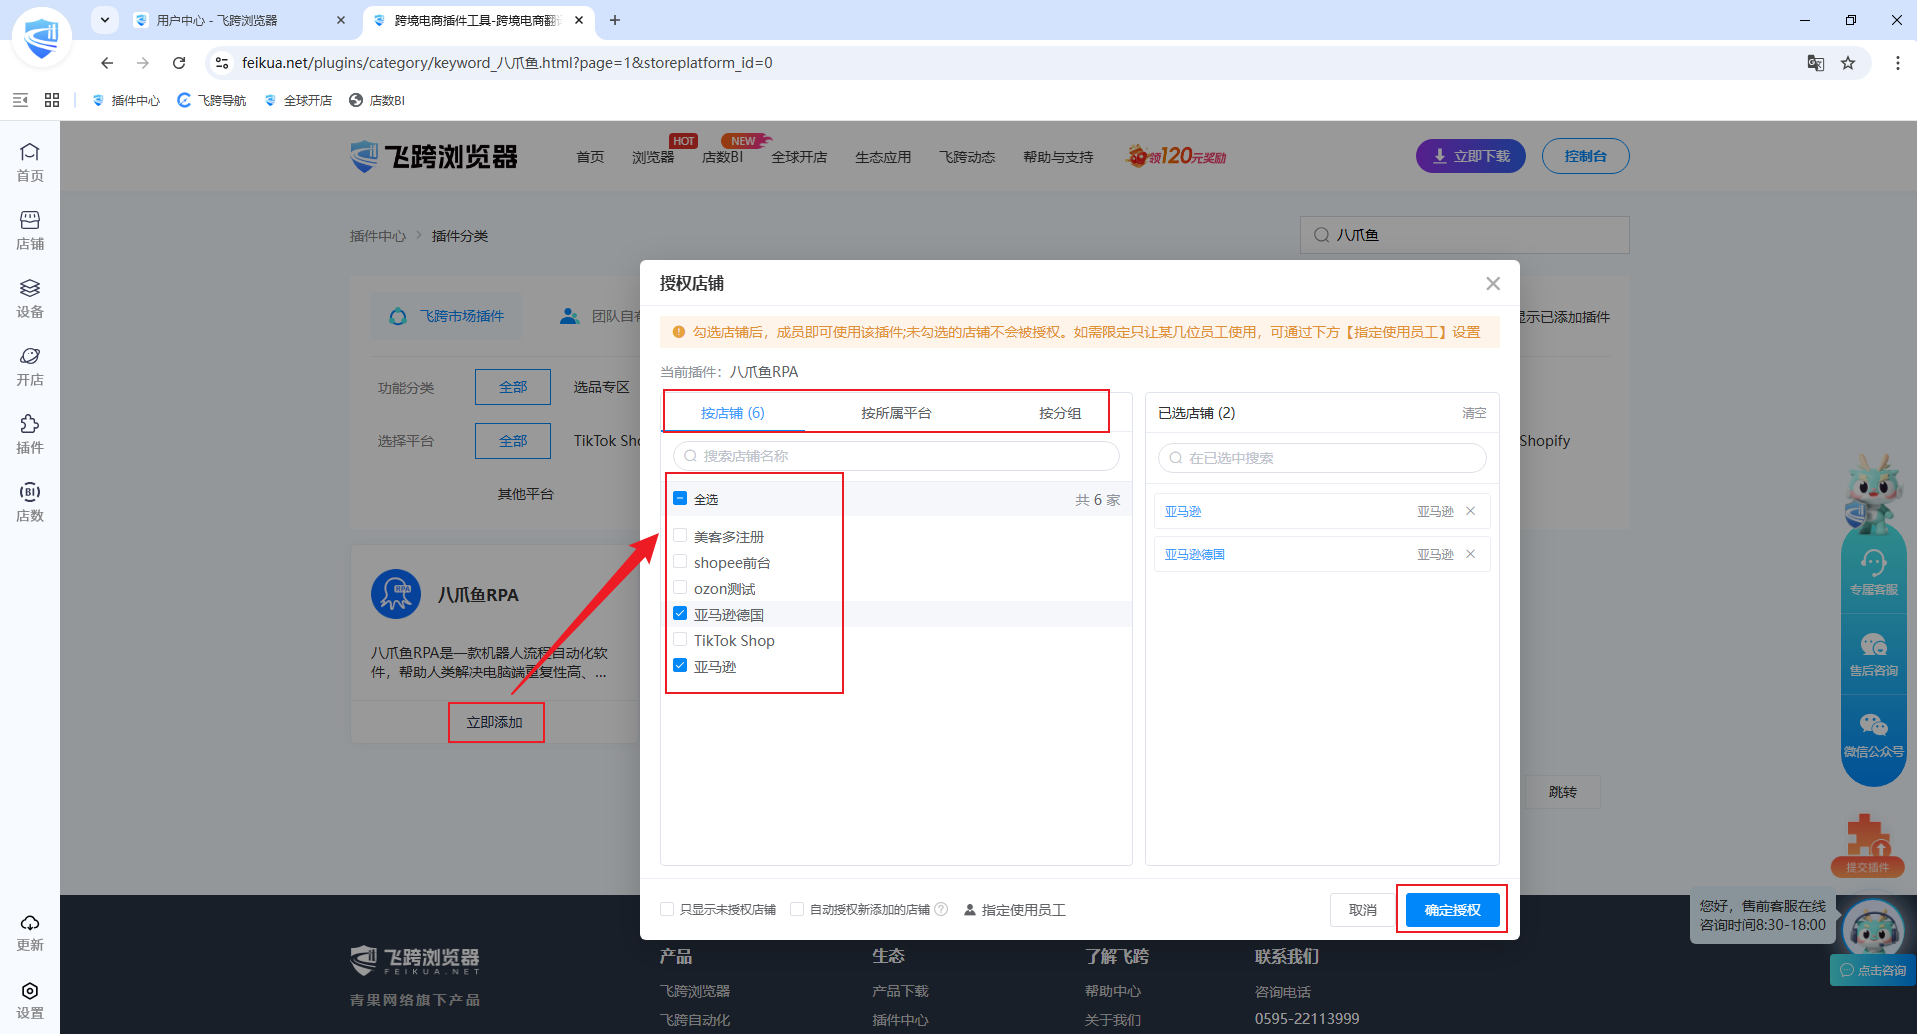Click the 立即下载 download button
Viewport: 1917px width, 1034px height.
pos(1471,156)
